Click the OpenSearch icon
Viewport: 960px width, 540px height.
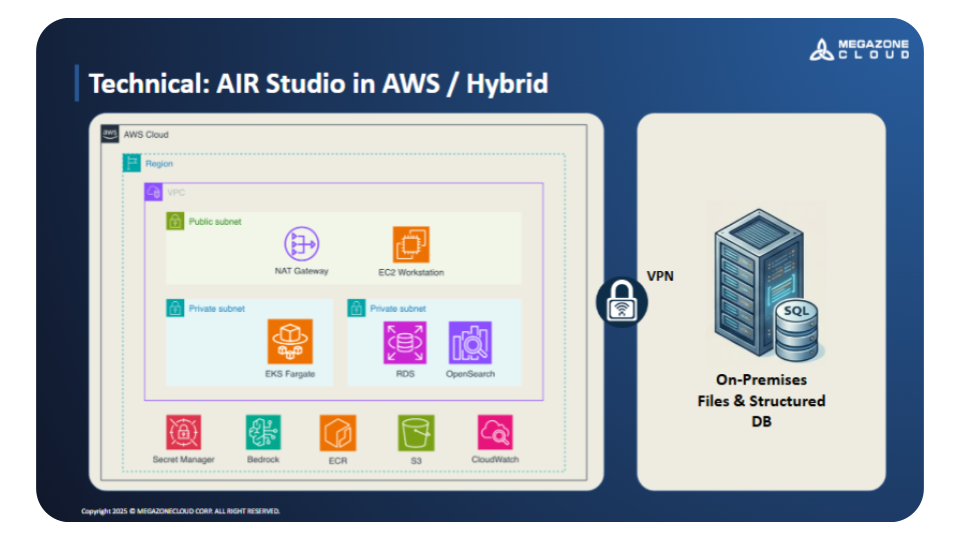(470, 342)
